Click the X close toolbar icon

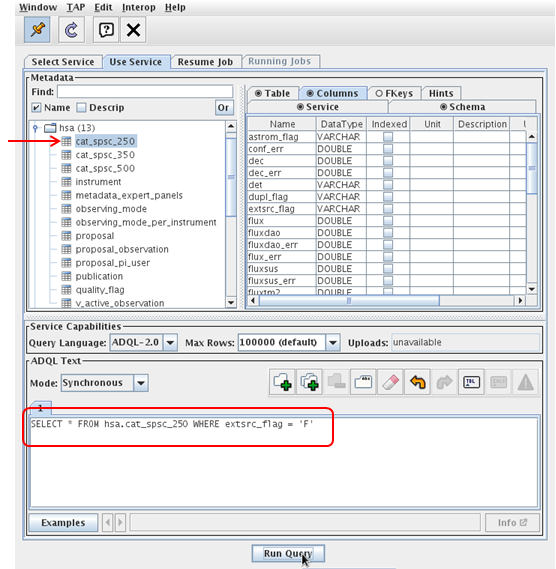[x=133, y=30]
